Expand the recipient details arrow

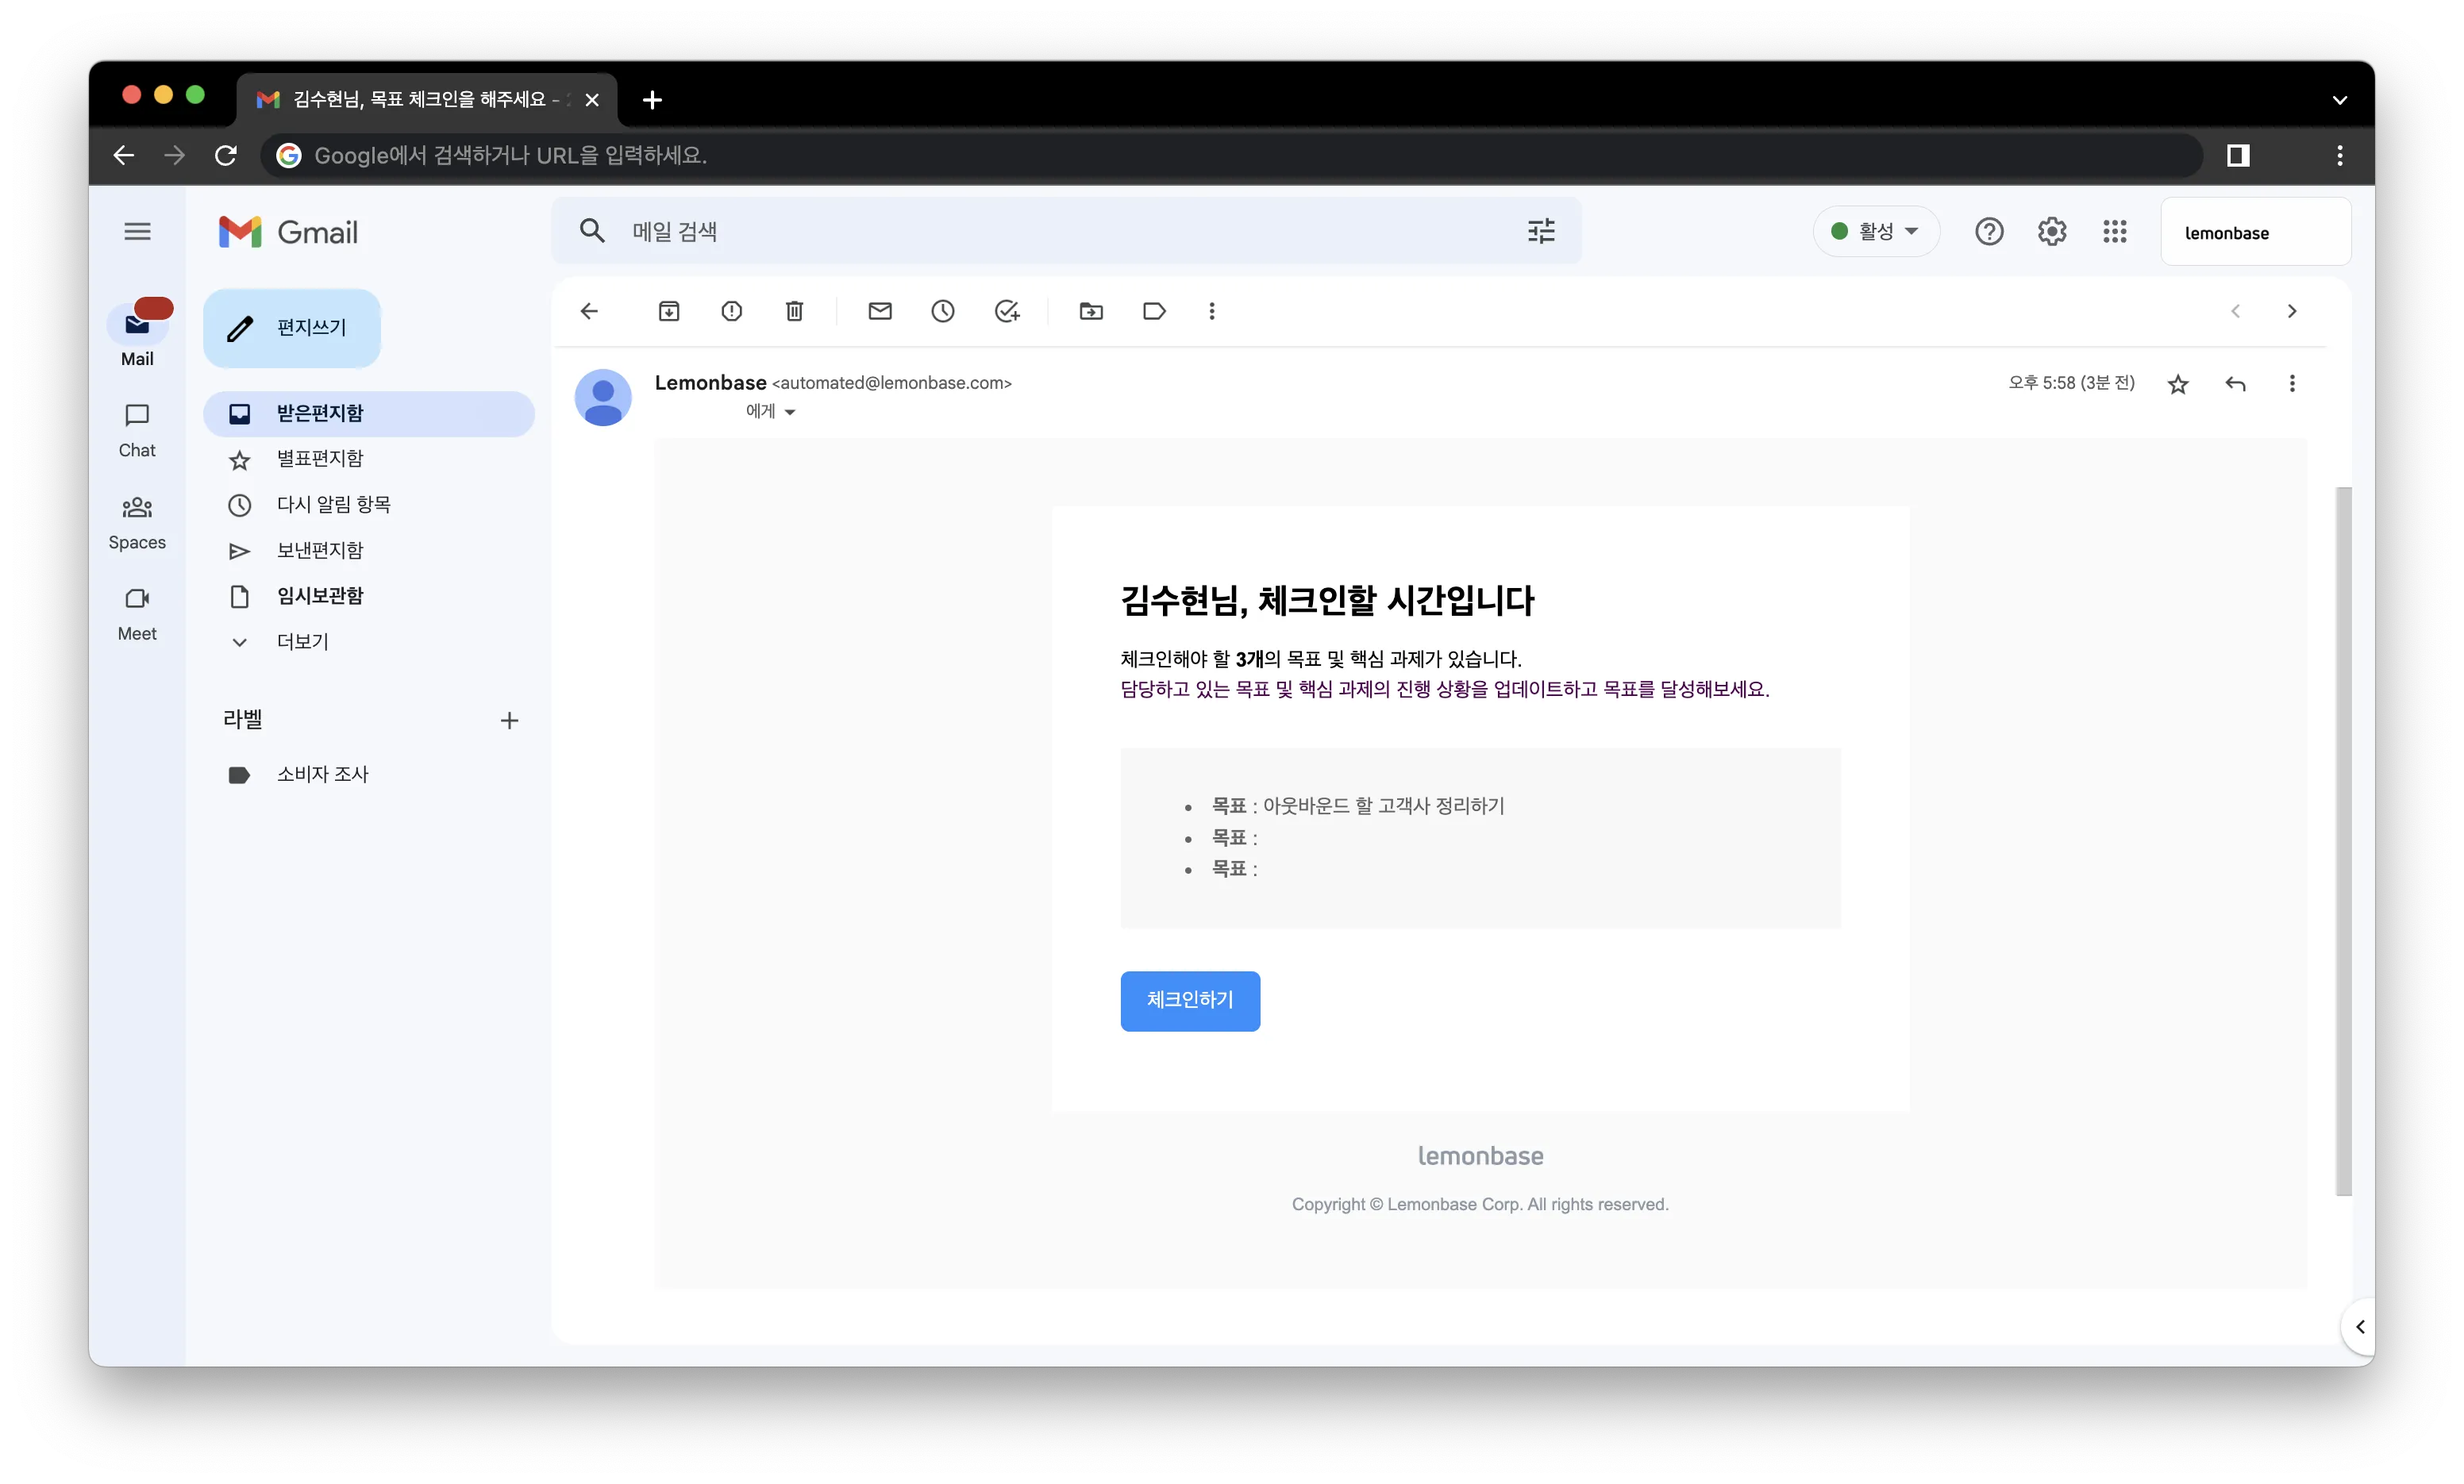pos(790,412)
